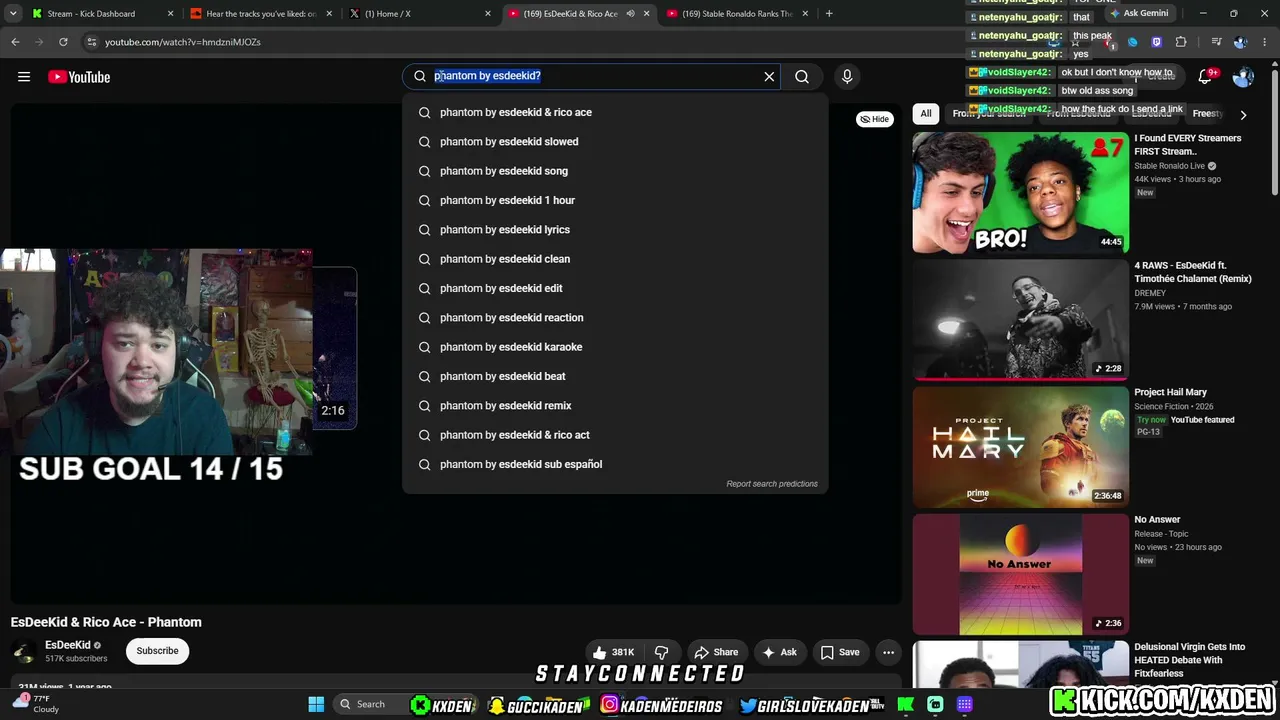The width and height of the screenshot is (1280, 720).
Task: Pick suggestion phantom by esdeekid beat
Action: 615,376
